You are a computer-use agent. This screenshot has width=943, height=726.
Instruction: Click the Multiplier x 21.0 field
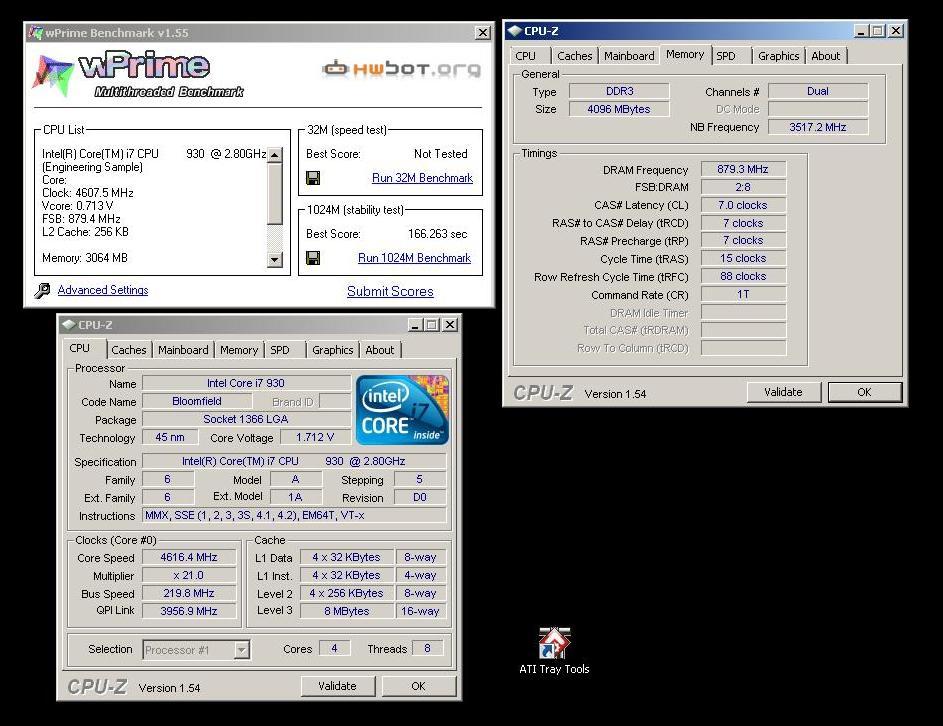(x=189, y=576)
